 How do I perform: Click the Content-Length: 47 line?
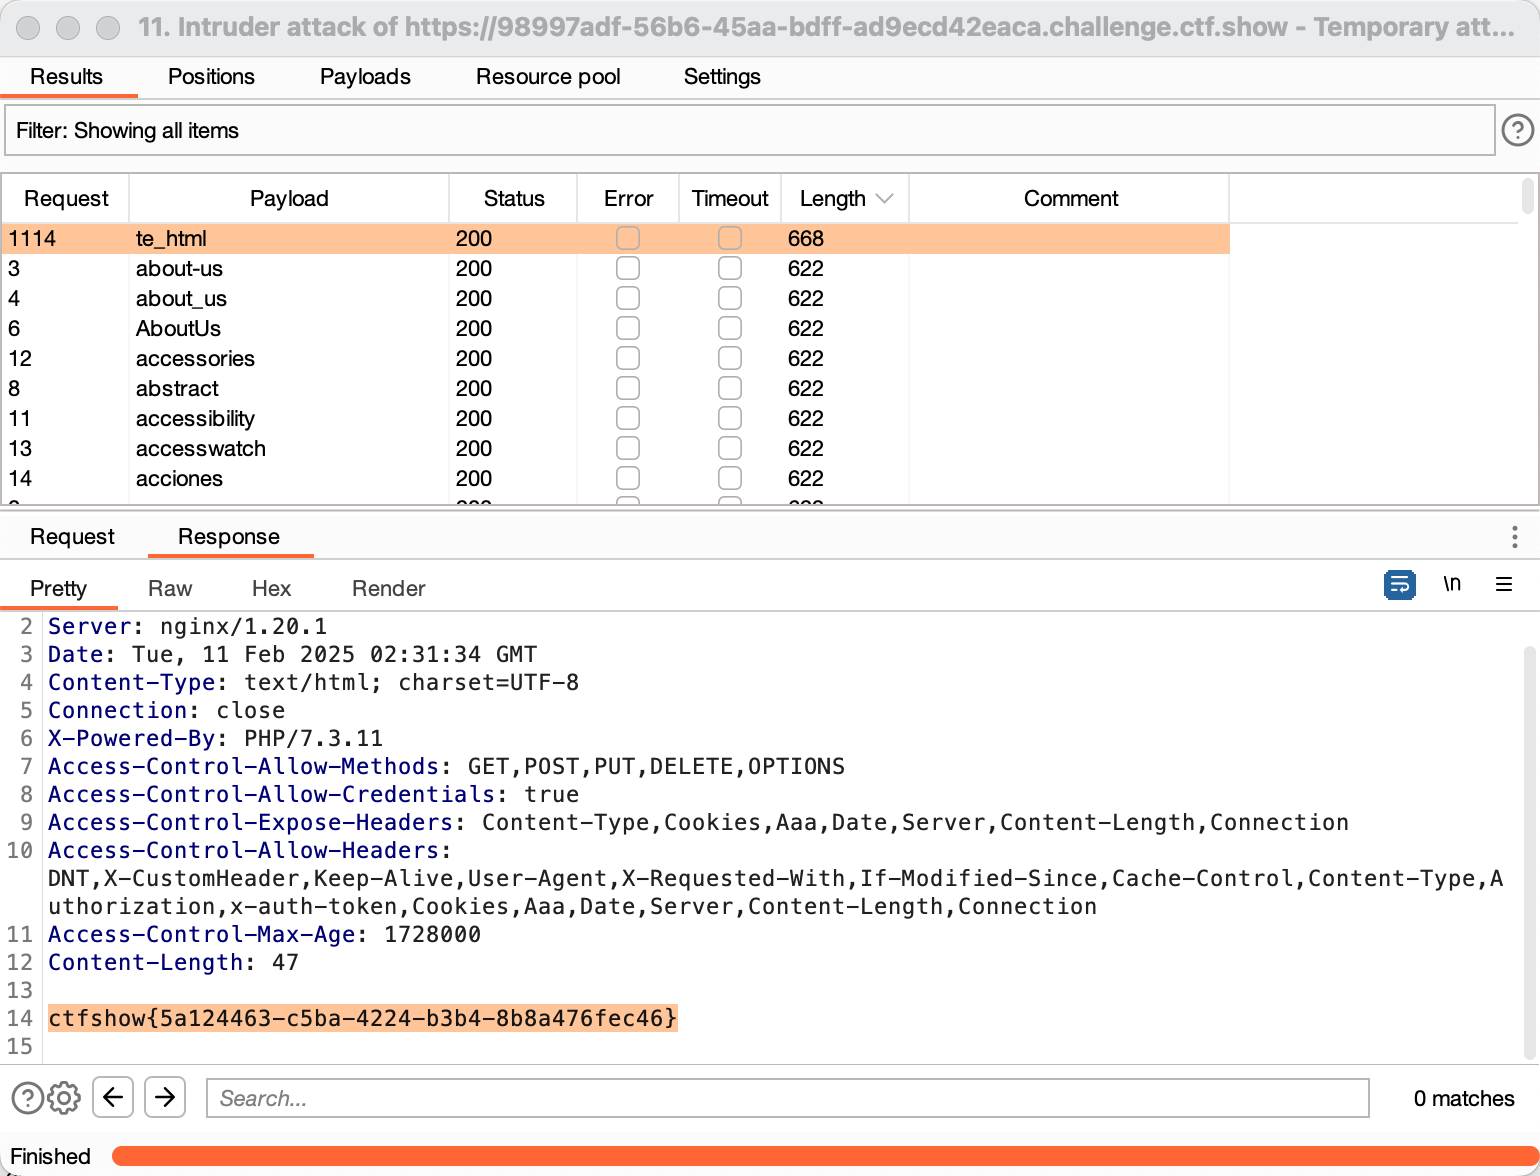[x=173, y=962]
